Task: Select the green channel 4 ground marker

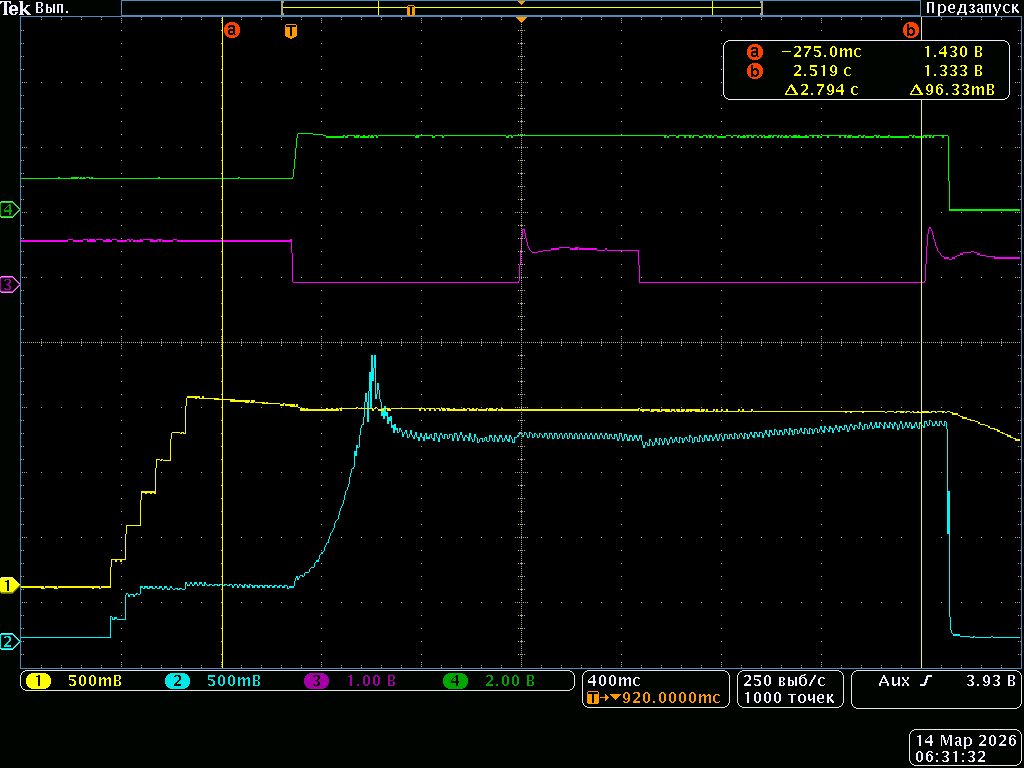Action: click(9, 209)
